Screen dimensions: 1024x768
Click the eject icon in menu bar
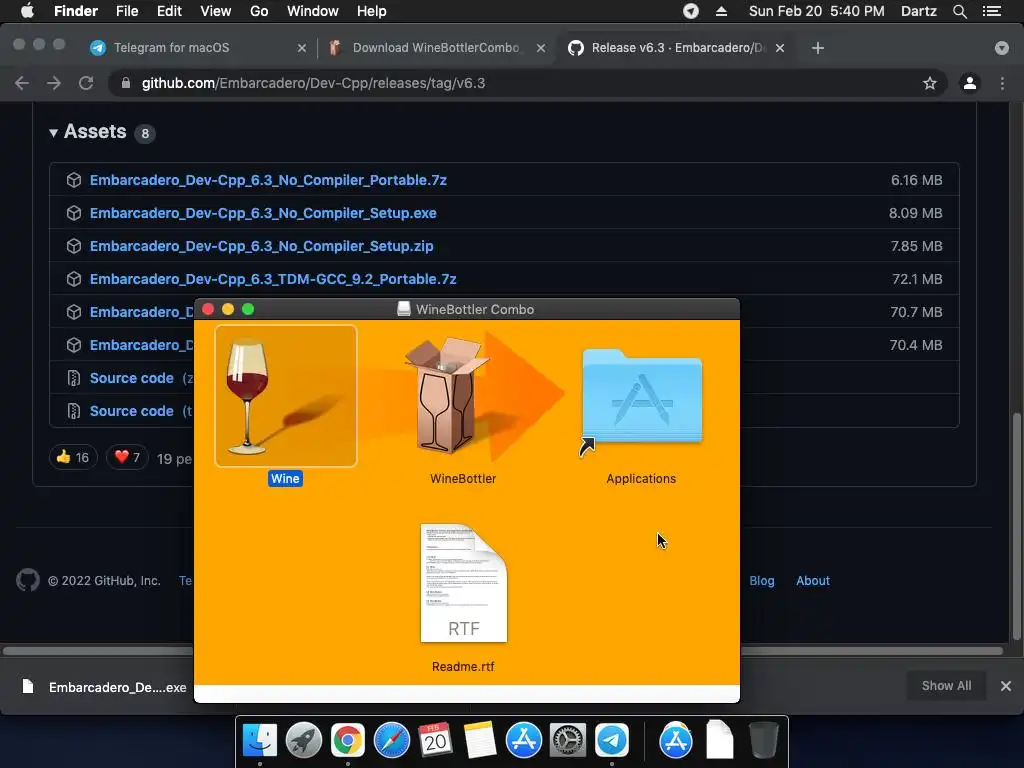coord(722,11)
